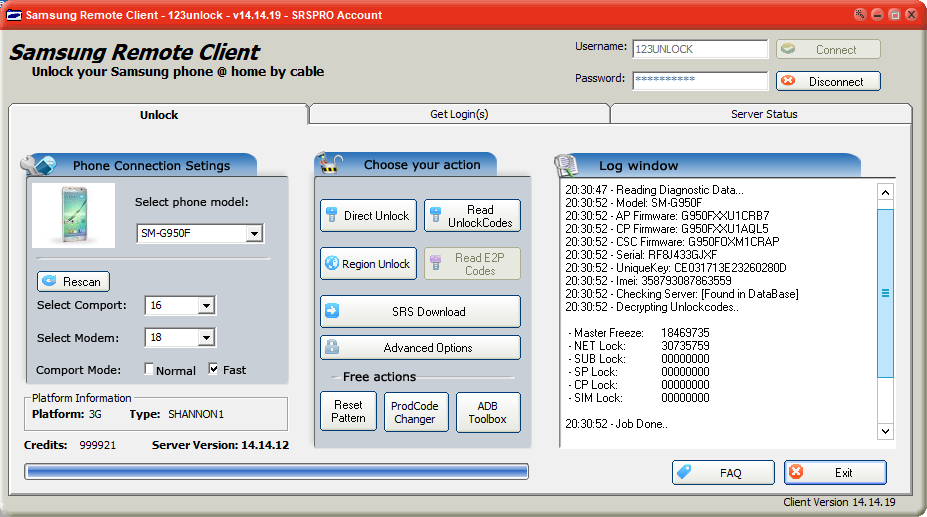Click the FAQ tag icon
This screenshot has height=517, width=927.
click(684, 472)
